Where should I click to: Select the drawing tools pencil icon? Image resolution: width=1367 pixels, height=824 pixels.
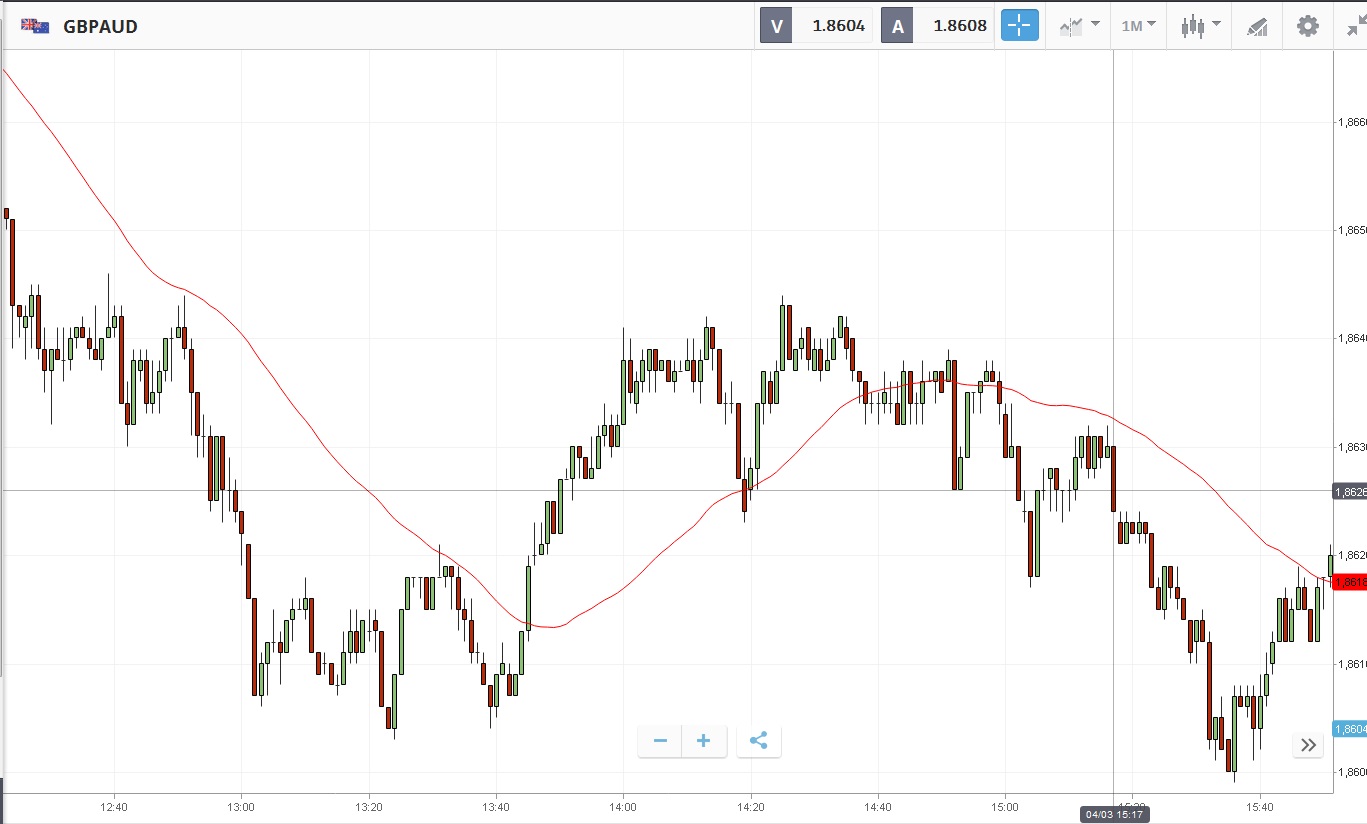pos(1257,27)
